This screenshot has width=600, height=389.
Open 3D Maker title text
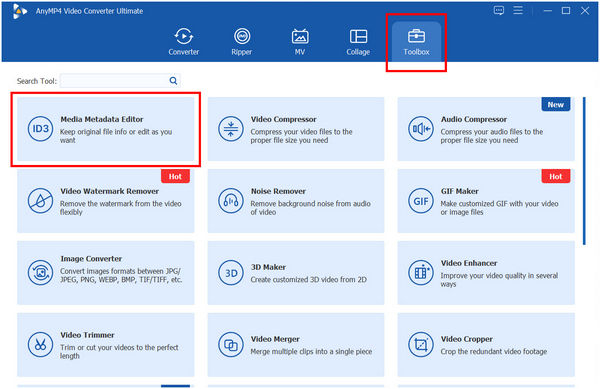[268, 267]
